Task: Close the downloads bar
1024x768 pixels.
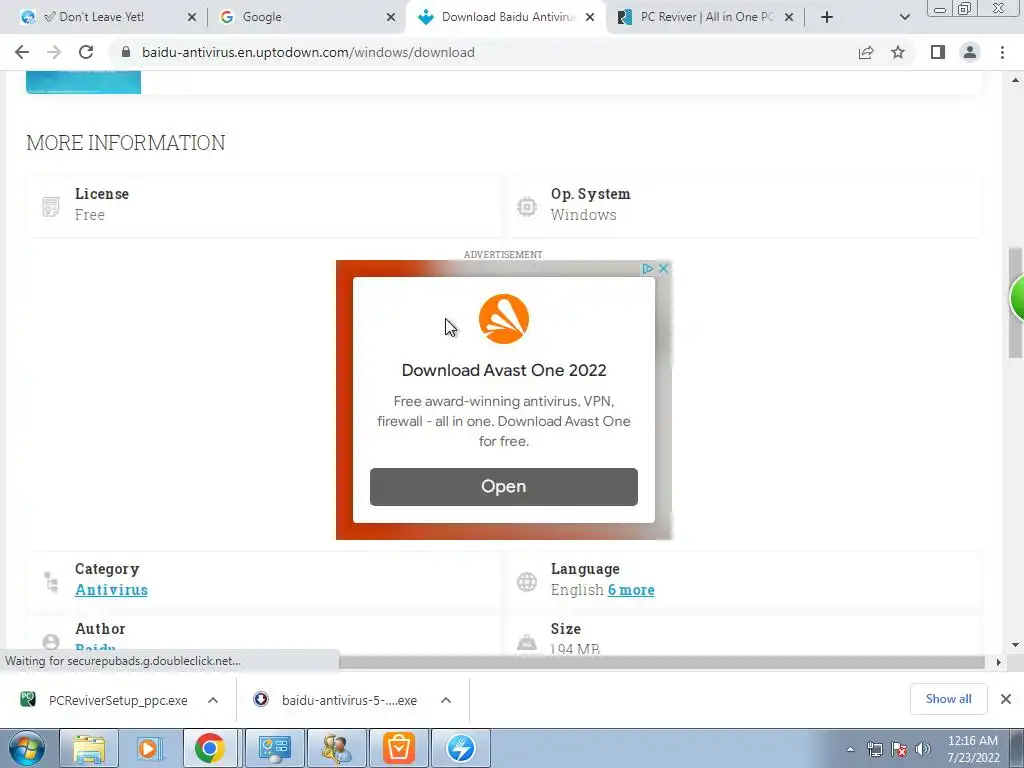Action: point(1006,699)
